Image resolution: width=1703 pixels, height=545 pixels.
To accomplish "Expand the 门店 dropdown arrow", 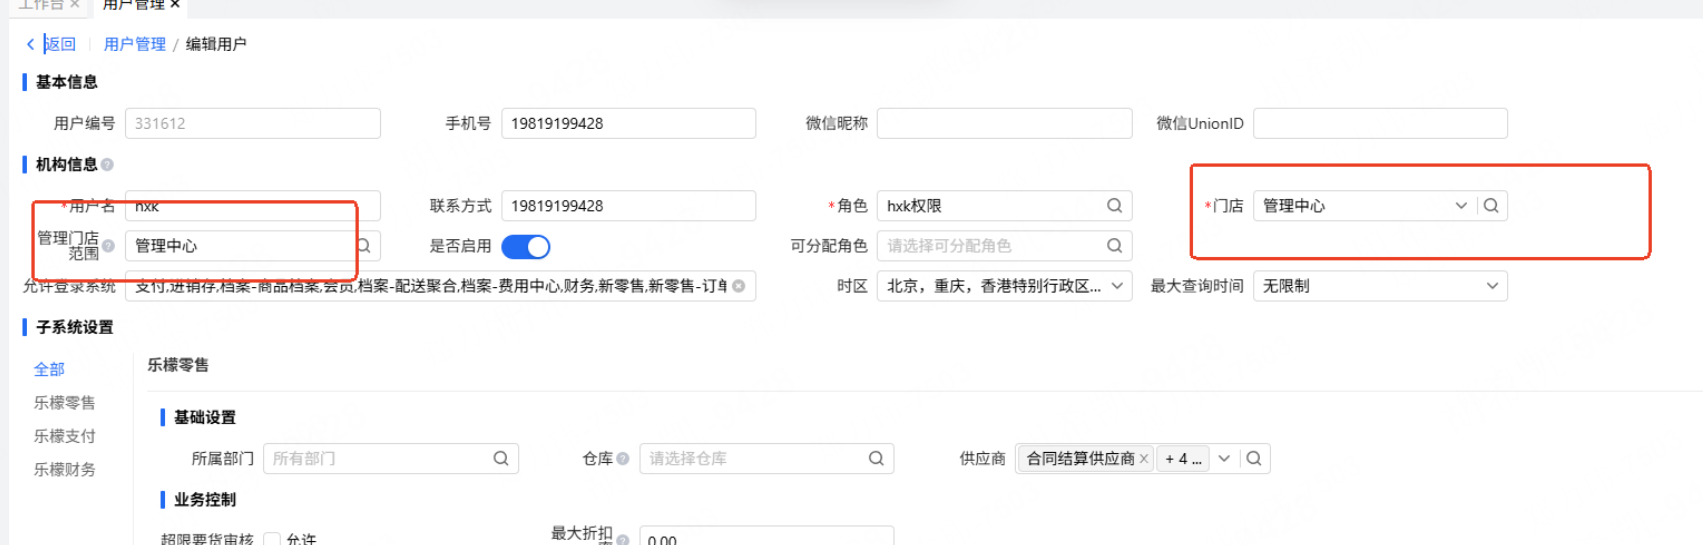I will pyautogui.click(x=1461, y=205).
